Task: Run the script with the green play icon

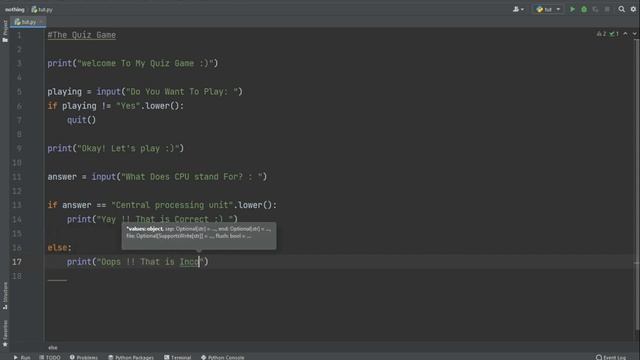Action: pos(572,9)
